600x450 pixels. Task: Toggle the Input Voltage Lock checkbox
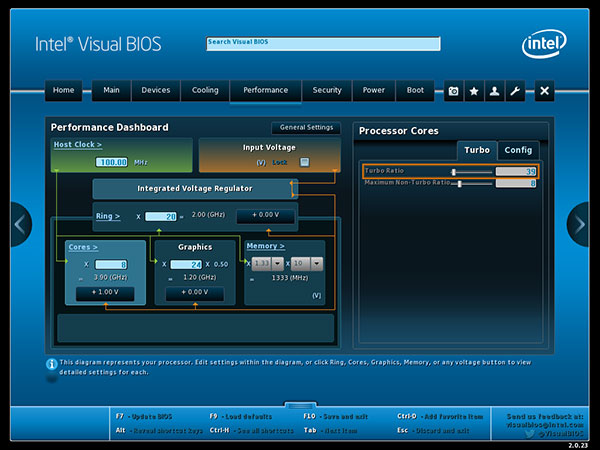pyautogui.click(x=305, y=162)
